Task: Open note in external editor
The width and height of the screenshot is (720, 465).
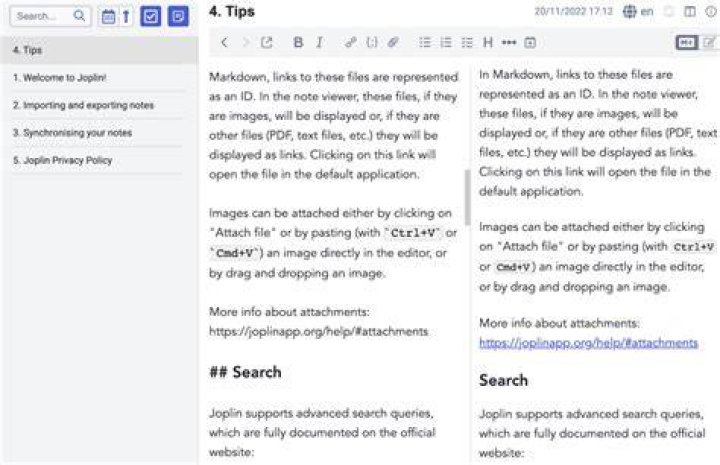Action: (266, 43)
